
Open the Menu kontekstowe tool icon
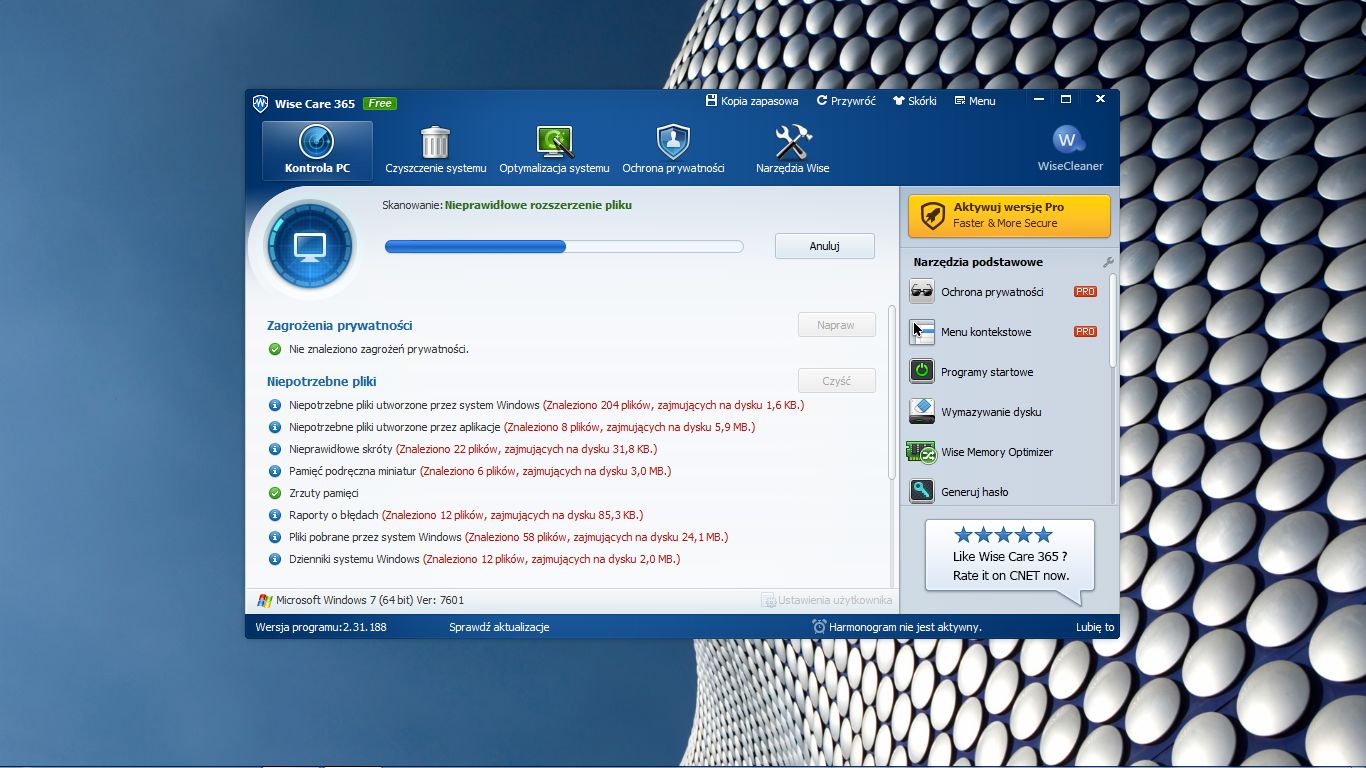point(922,332)
